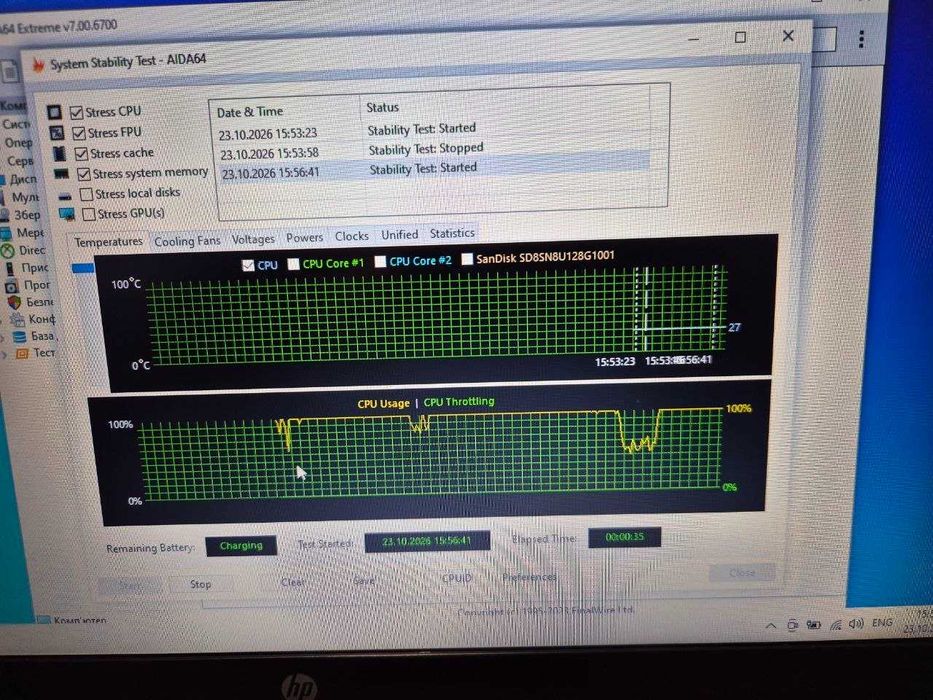The width and height of the screenshot is (933, 700).
Task: Open the Unified tab
Action: pos(399,235)
